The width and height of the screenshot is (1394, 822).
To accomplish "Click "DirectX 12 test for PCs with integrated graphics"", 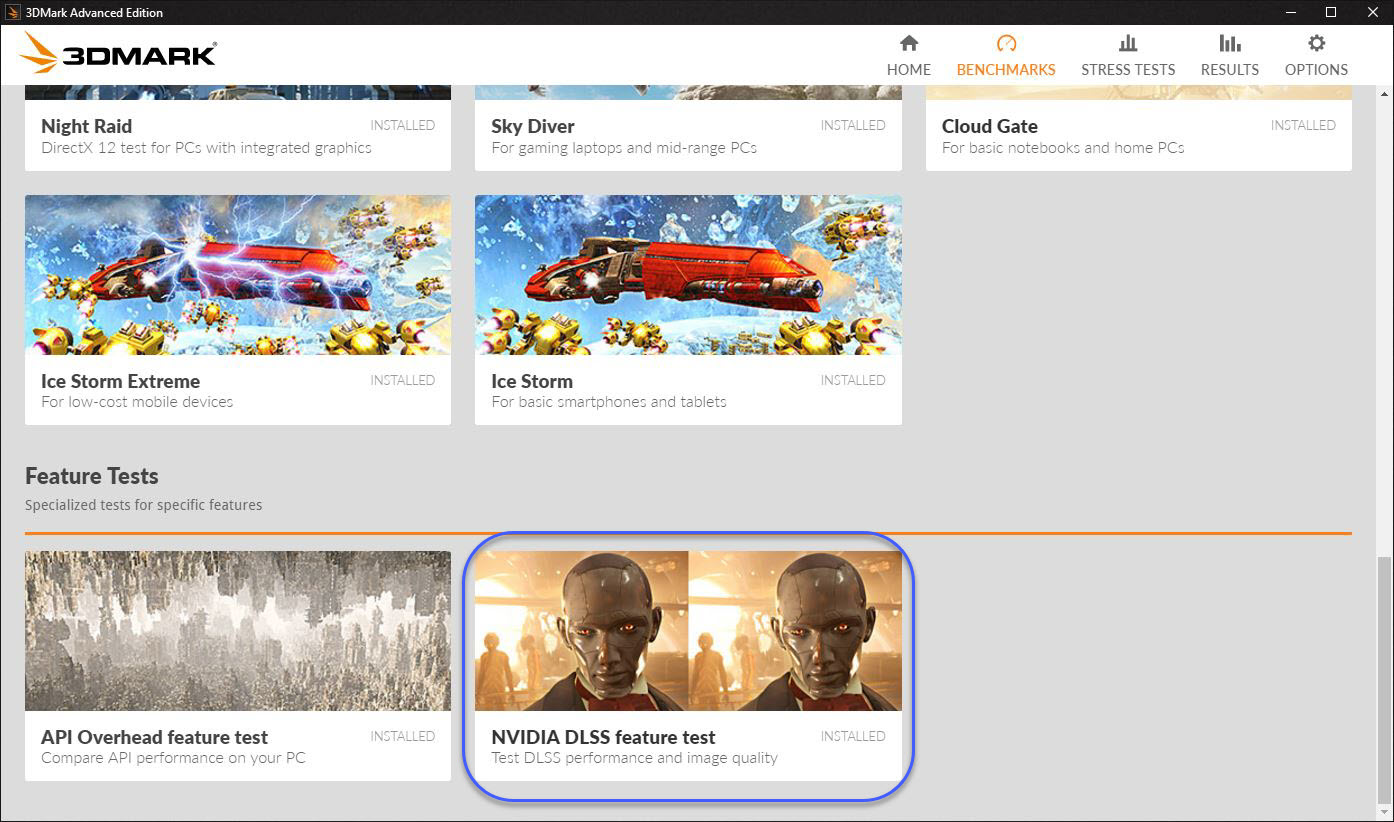I will [x=206, y=148].
